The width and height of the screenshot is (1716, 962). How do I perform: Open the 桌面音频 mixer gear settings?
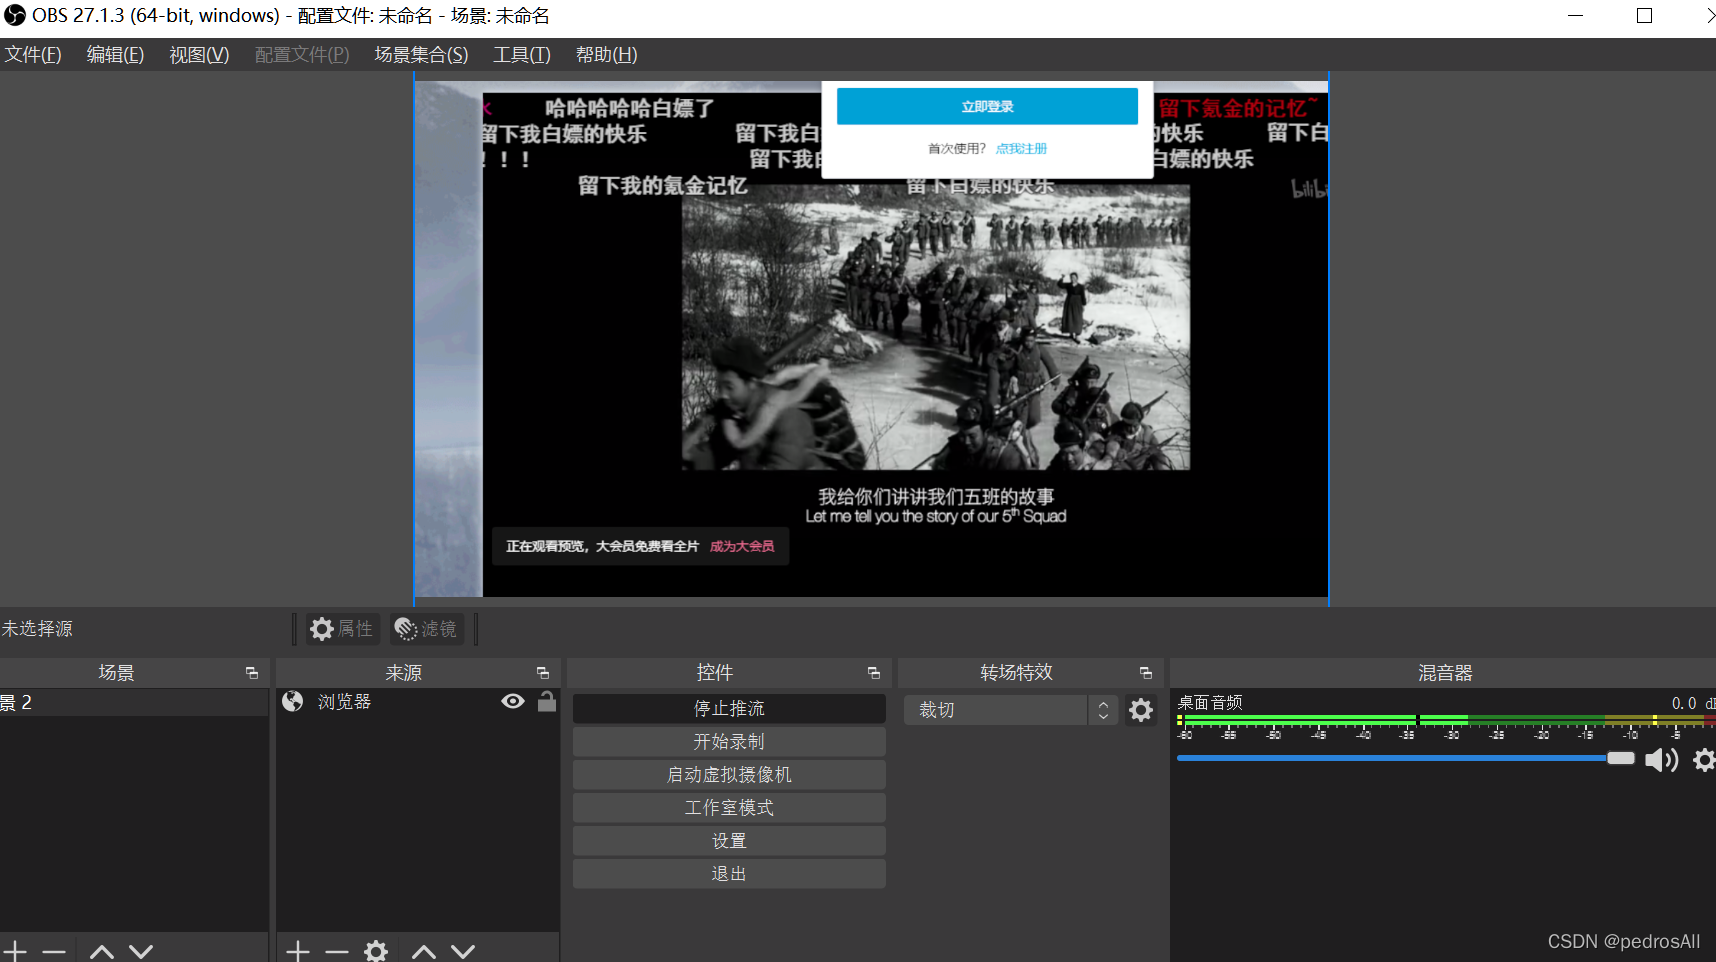click(x=1704, y=760)
